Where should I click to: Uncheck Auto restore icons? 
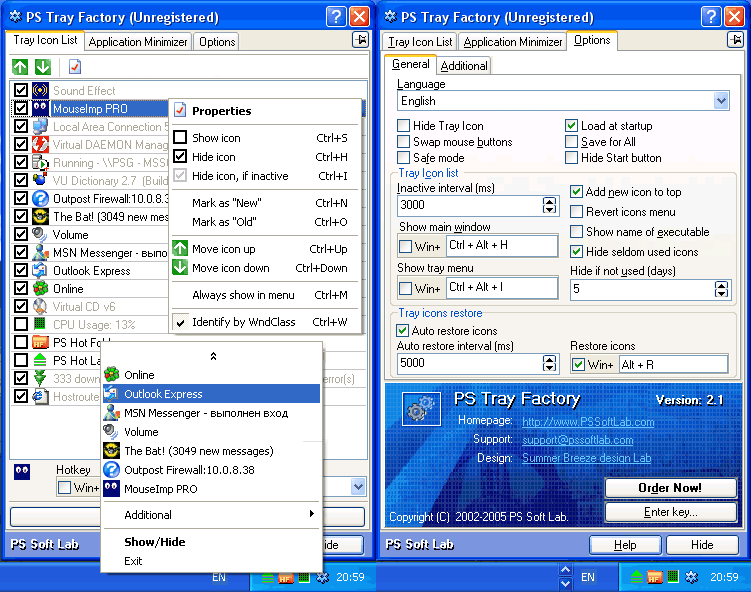tap(403, 330)
